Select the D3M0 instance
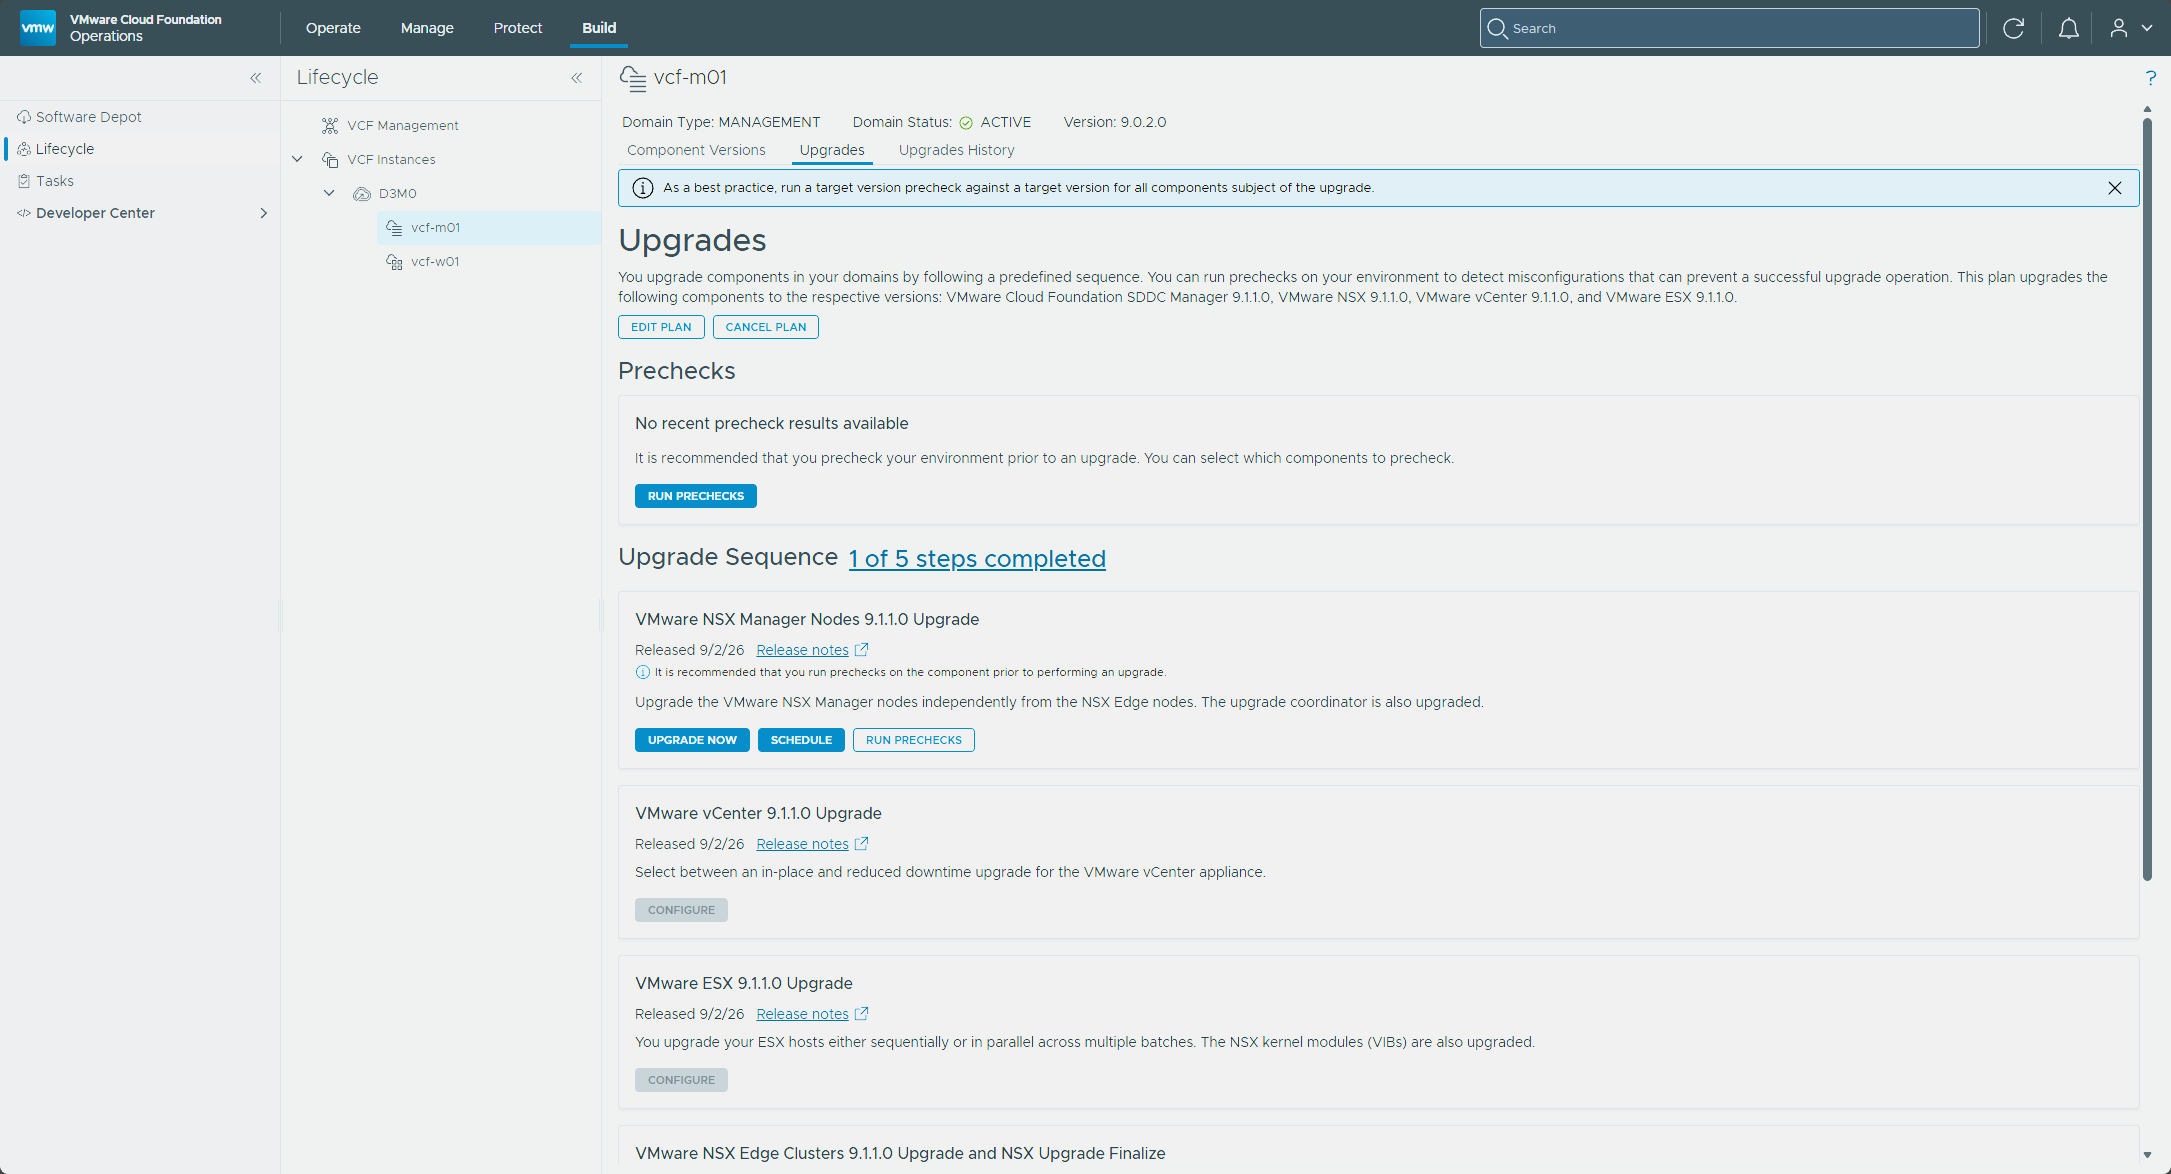 pos(397,193)
